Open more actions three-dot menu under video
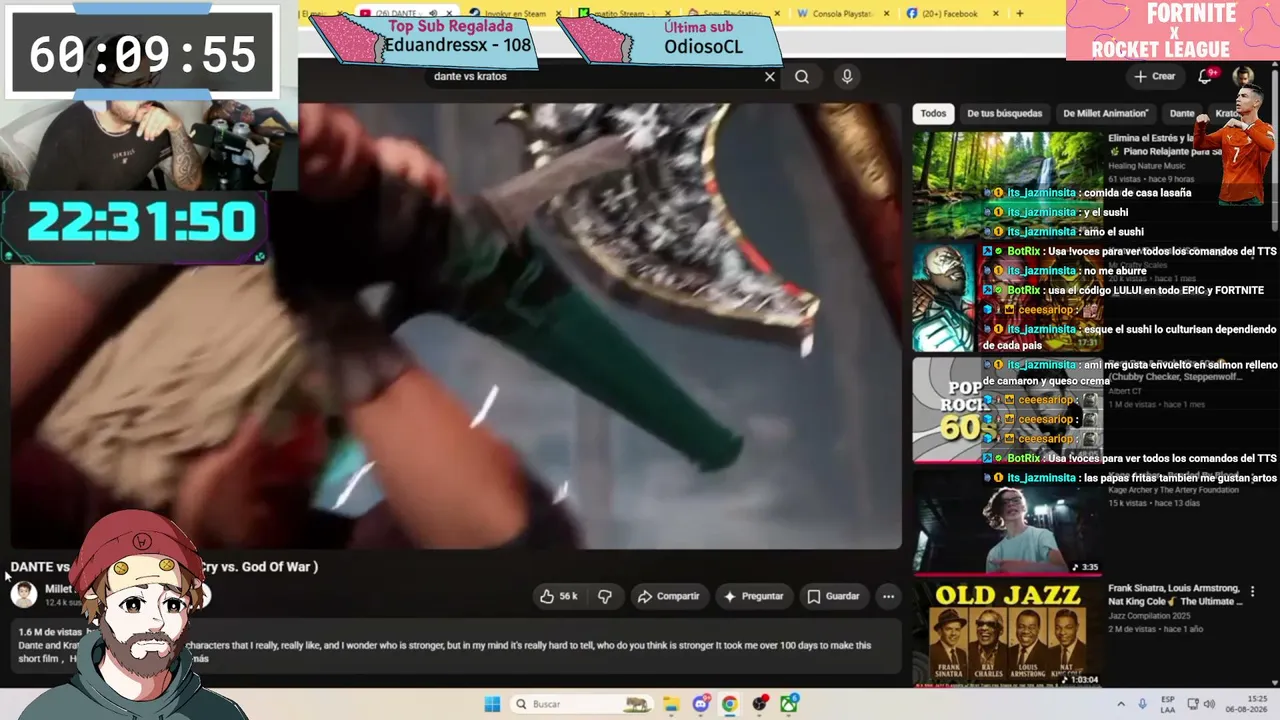The height and width of the screenshot is (720, 1280). tap(888, 596)
